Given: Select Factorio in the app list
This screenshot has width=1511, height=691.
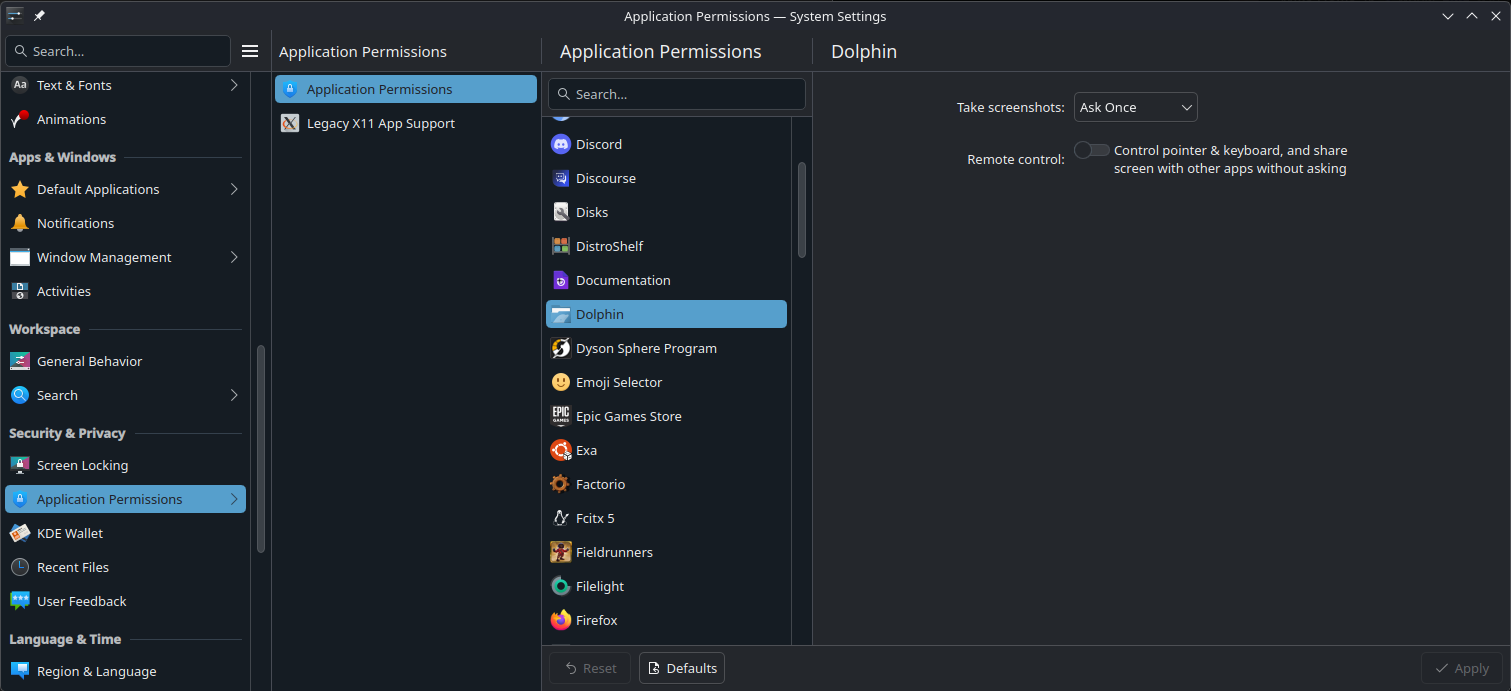Looking at the screenshot, I should tap(666, 484).
